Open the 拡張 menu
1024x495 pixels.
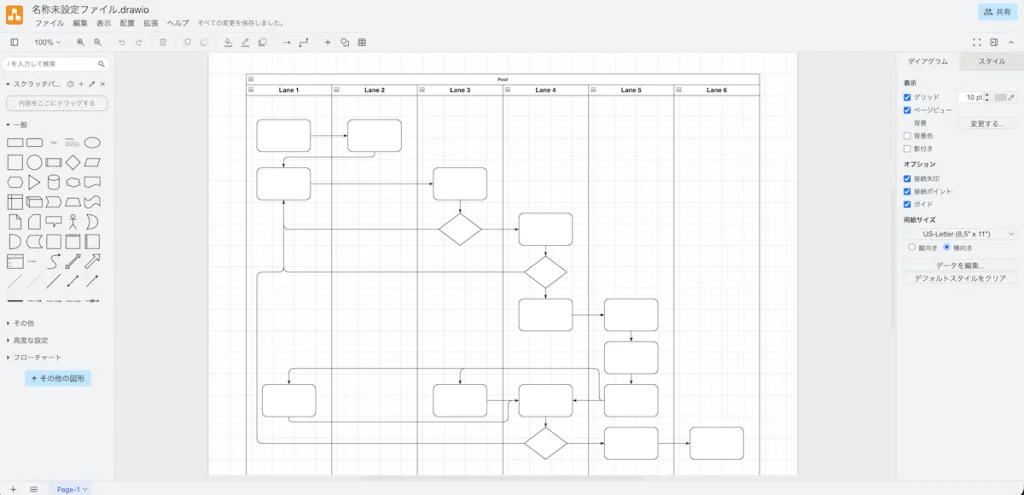pos(151,23)
